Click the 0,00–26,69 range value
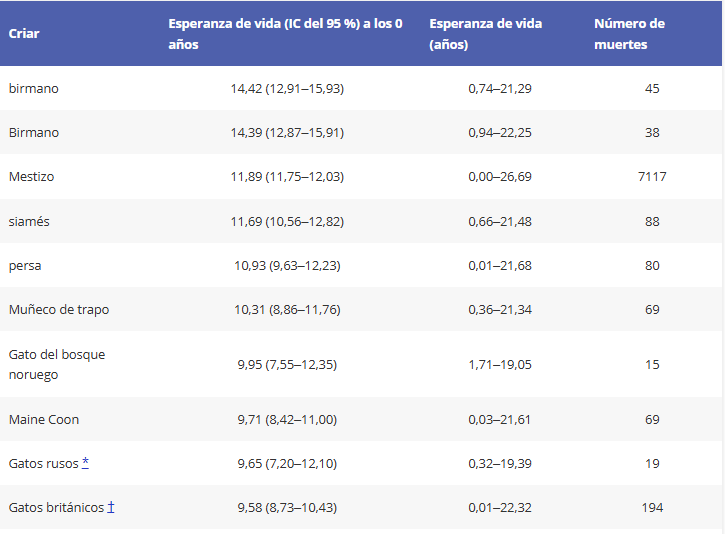This screenshot has height=534, width=725. pyautogui.click(x=500, y=177)
